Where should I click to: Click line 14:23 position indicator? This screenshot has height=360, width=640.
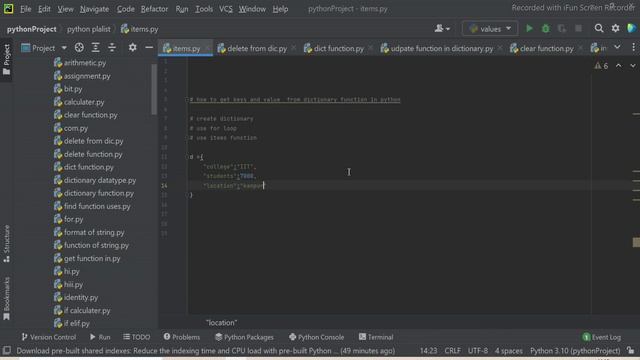[428, 351]
